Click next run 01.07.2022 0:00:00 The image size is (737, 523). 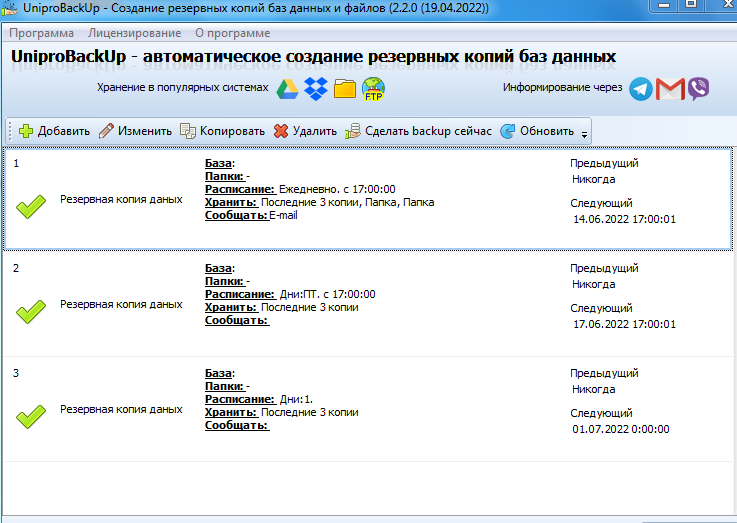tap(621, 429)
